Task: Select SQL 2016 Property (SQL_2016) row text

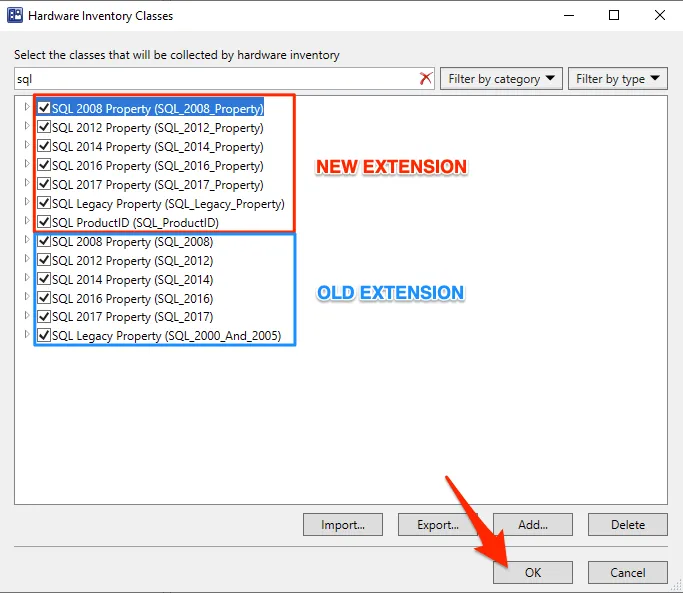Action: [132, 299]
